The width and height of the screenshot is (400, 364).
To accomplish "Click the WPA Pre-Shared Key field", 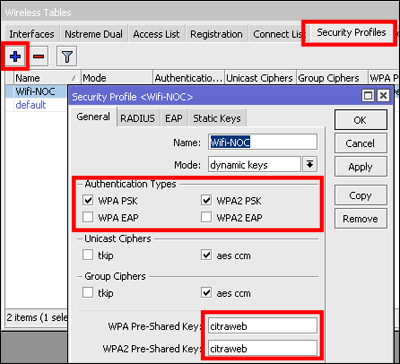I will (263, 326).
